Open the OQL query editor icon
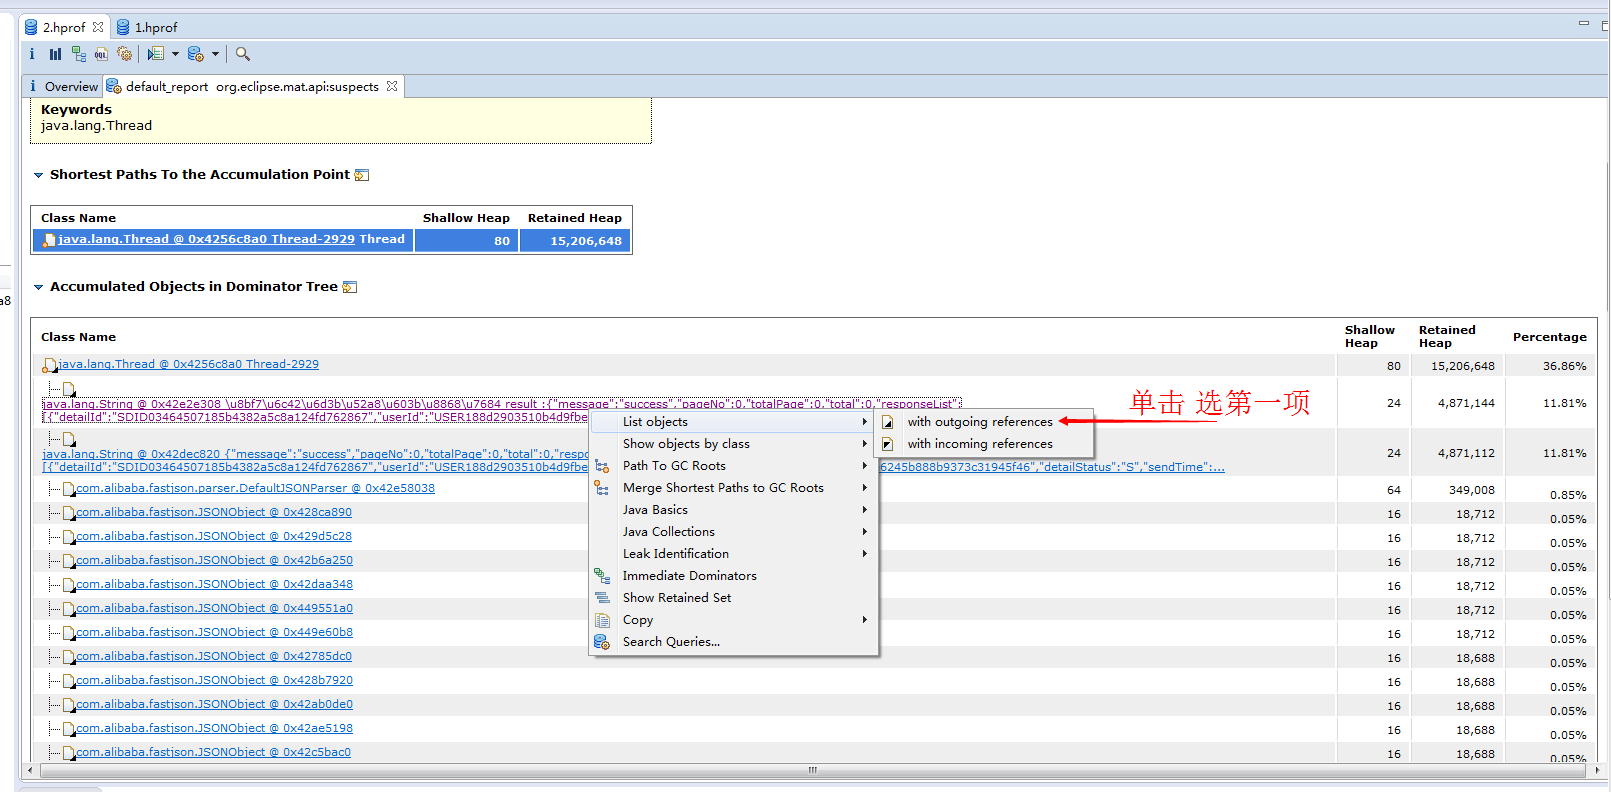The width and height of the screenshot is (1611, 792). (x=101, y=54)
